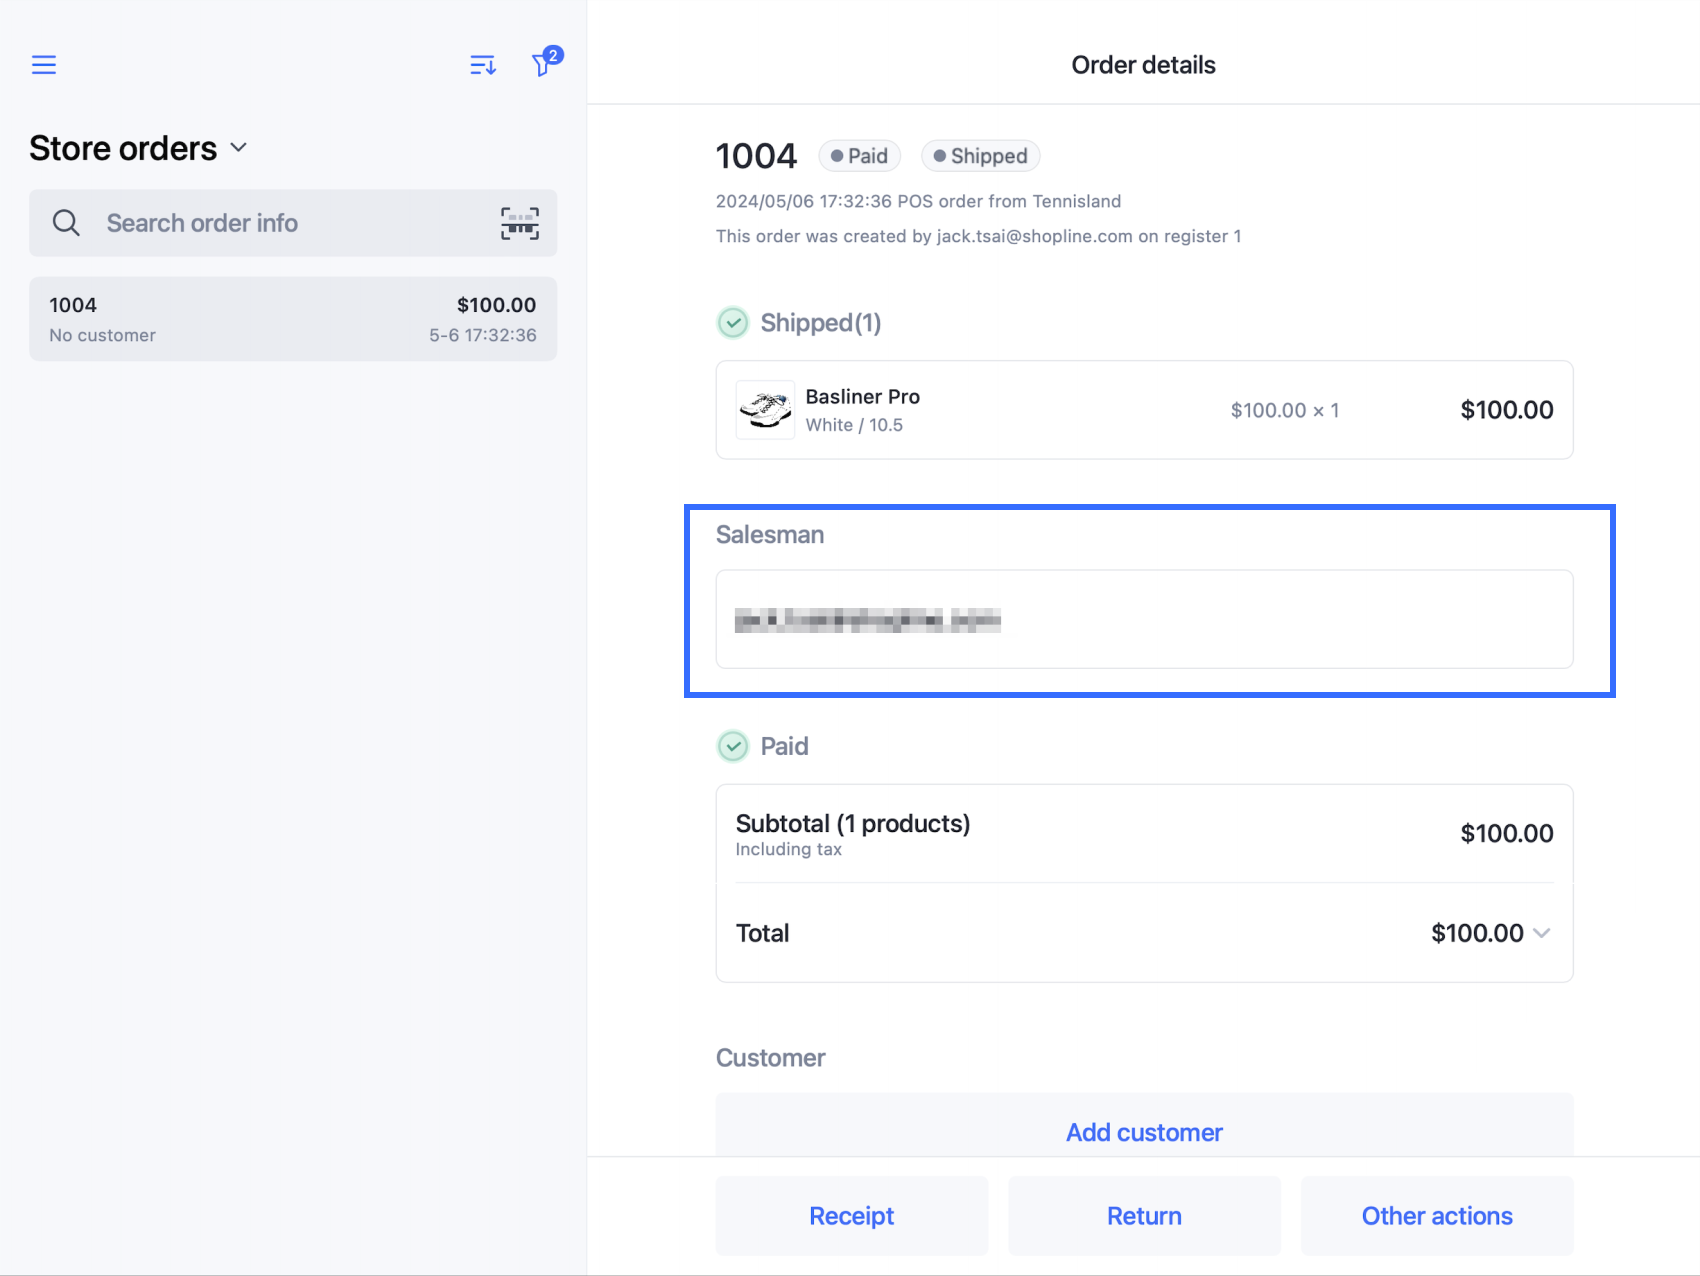Open the Other actions menu
The image size is (1700, 1276).
pyautogui.click(x=1436, y=1216)
